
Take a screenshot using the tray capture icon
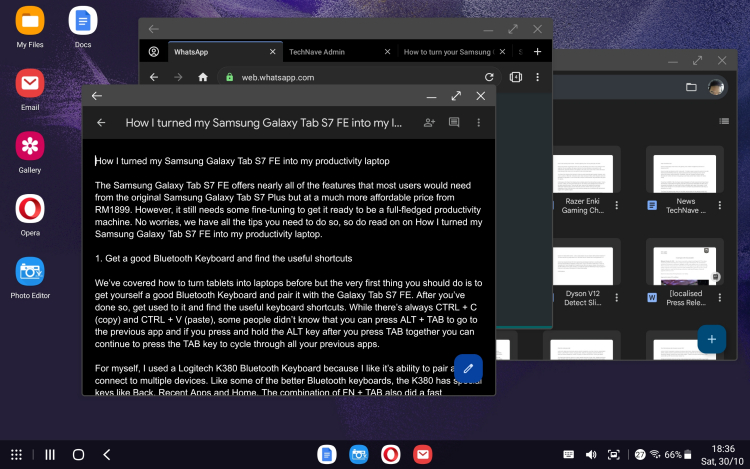pyautogui.click(x=614, y=455)
